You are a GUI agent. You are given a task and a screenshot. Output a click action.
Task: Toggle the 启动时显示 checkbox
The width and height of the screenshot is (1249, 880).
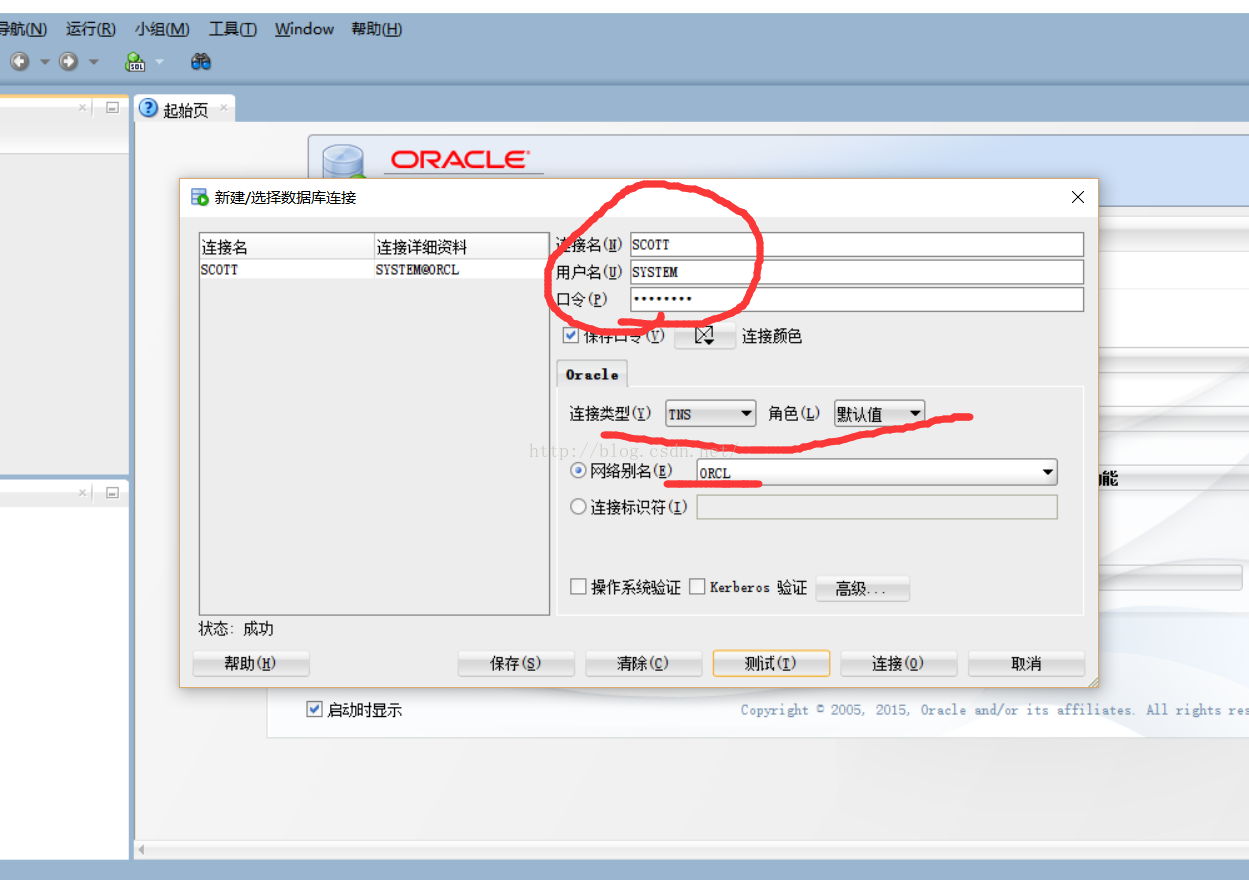pos(315,710)
